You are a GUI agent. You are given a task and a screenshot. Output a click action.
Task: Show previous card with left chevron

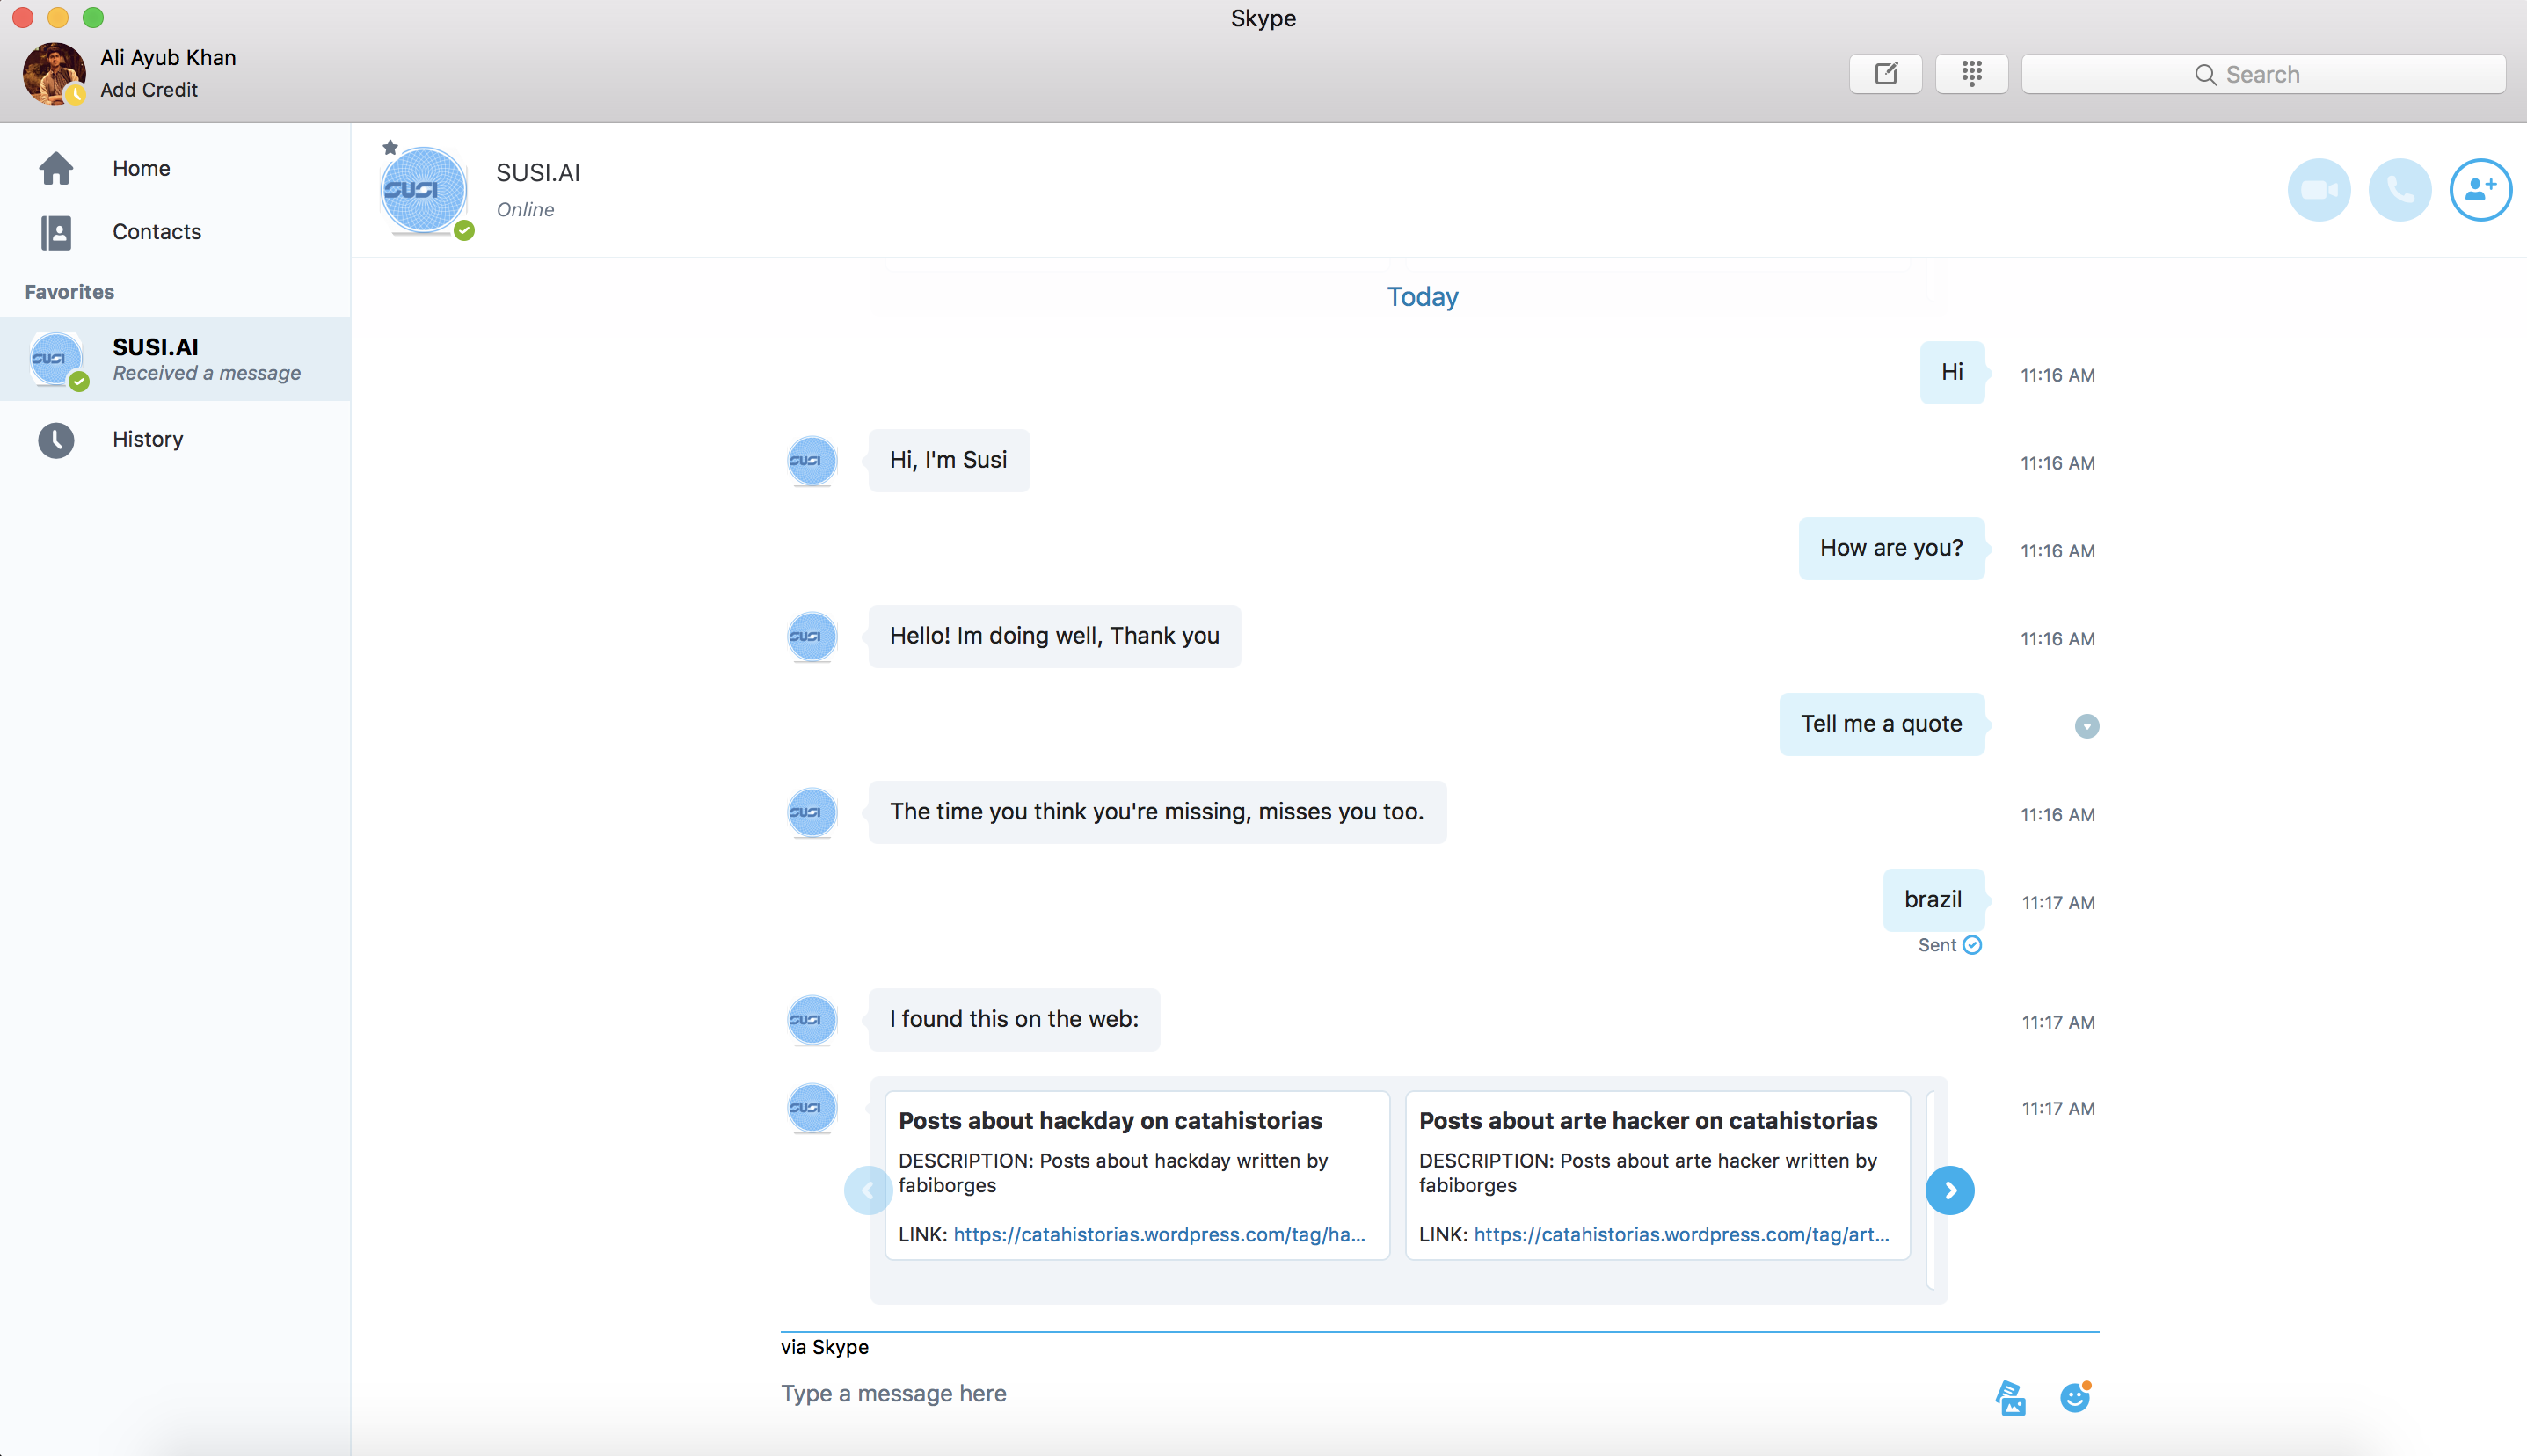click(x=867, y=1190)
